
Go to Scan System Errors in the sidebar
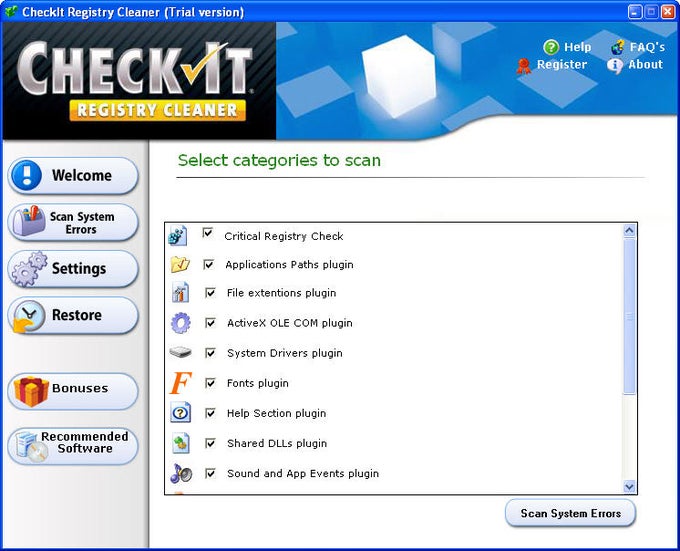[73, 222]
